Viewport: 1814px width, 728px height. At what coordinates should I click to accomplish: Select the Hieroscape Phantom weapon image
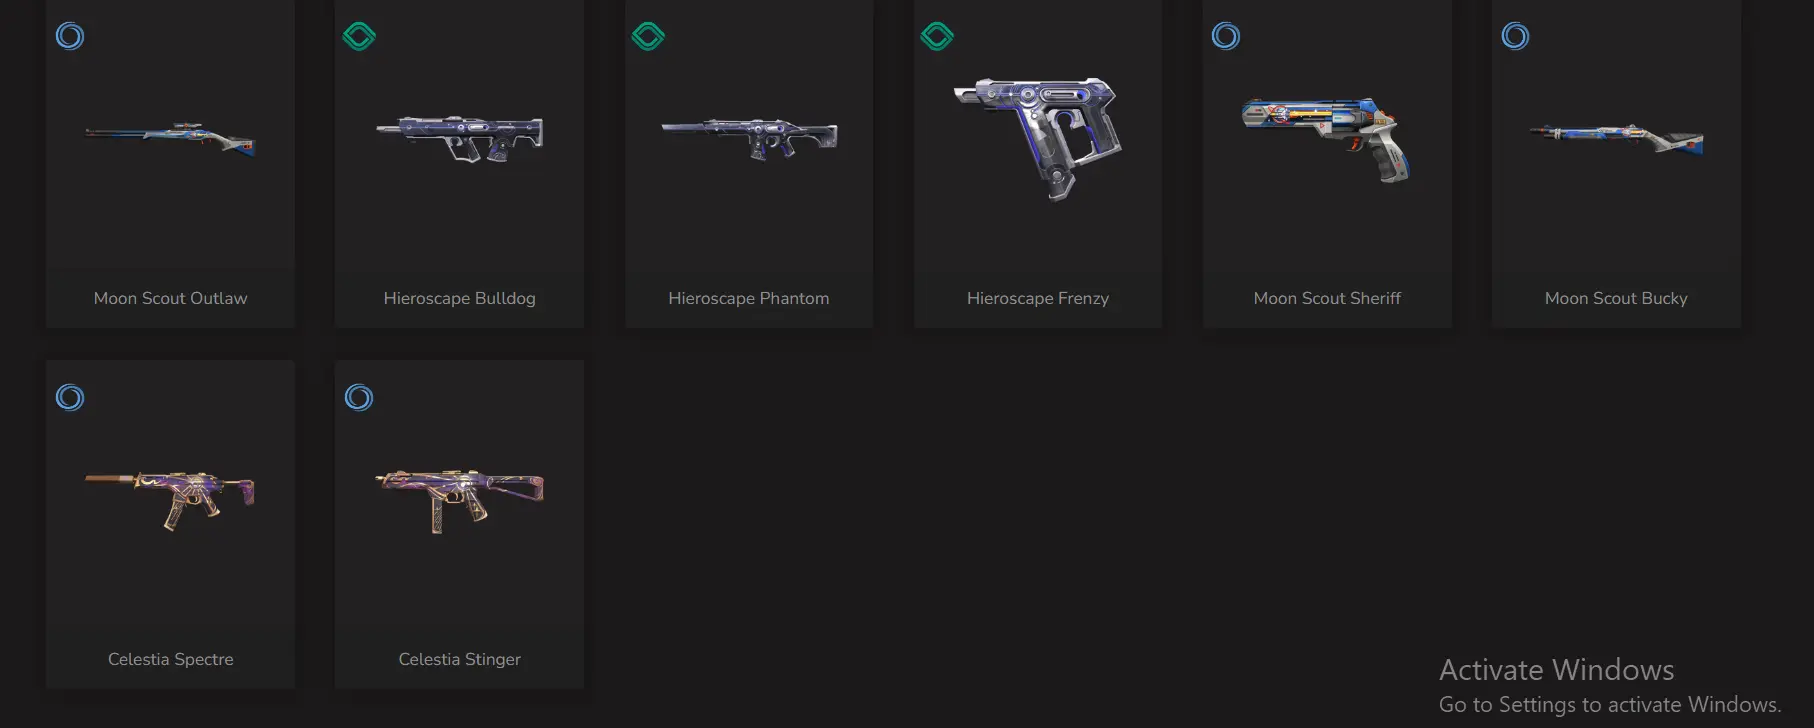[x=749, y=138]
